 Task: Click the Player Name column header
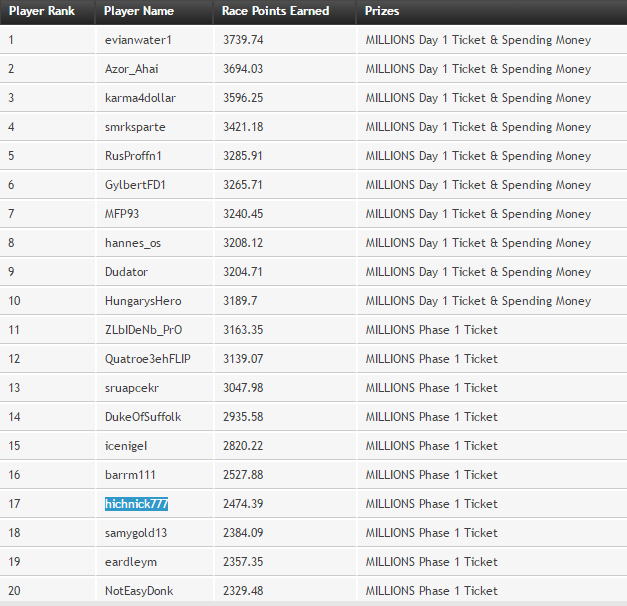coord(139,11)
